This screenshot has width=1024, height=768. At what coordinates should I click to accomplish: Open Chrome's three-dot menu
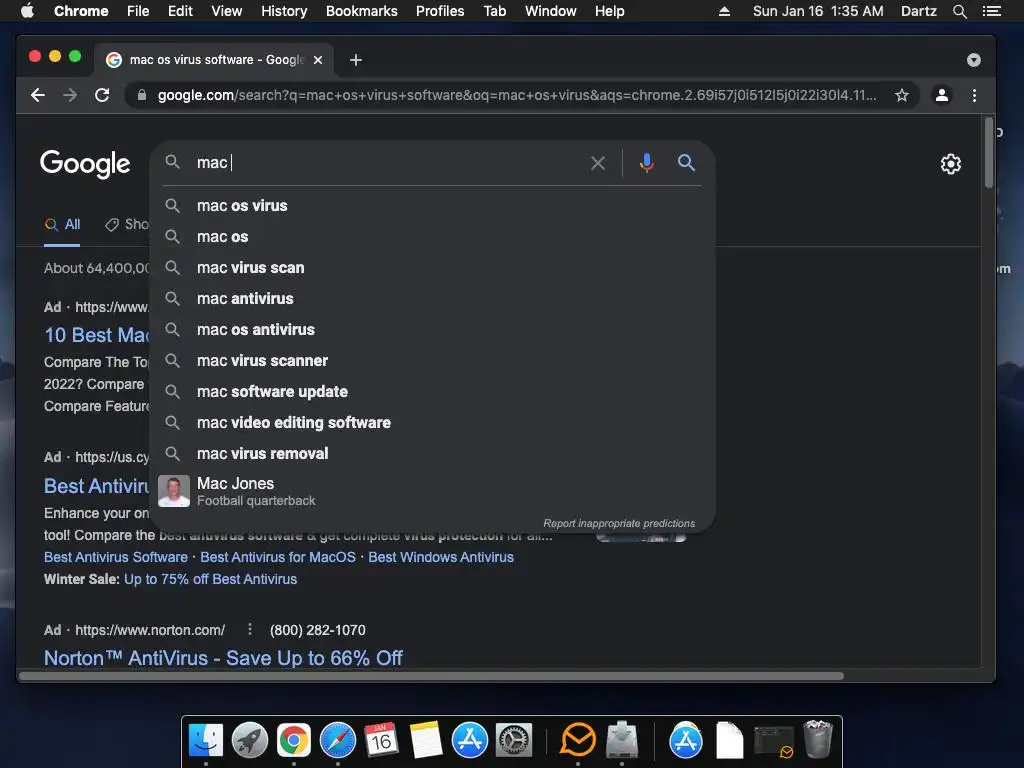coord(974,95)
